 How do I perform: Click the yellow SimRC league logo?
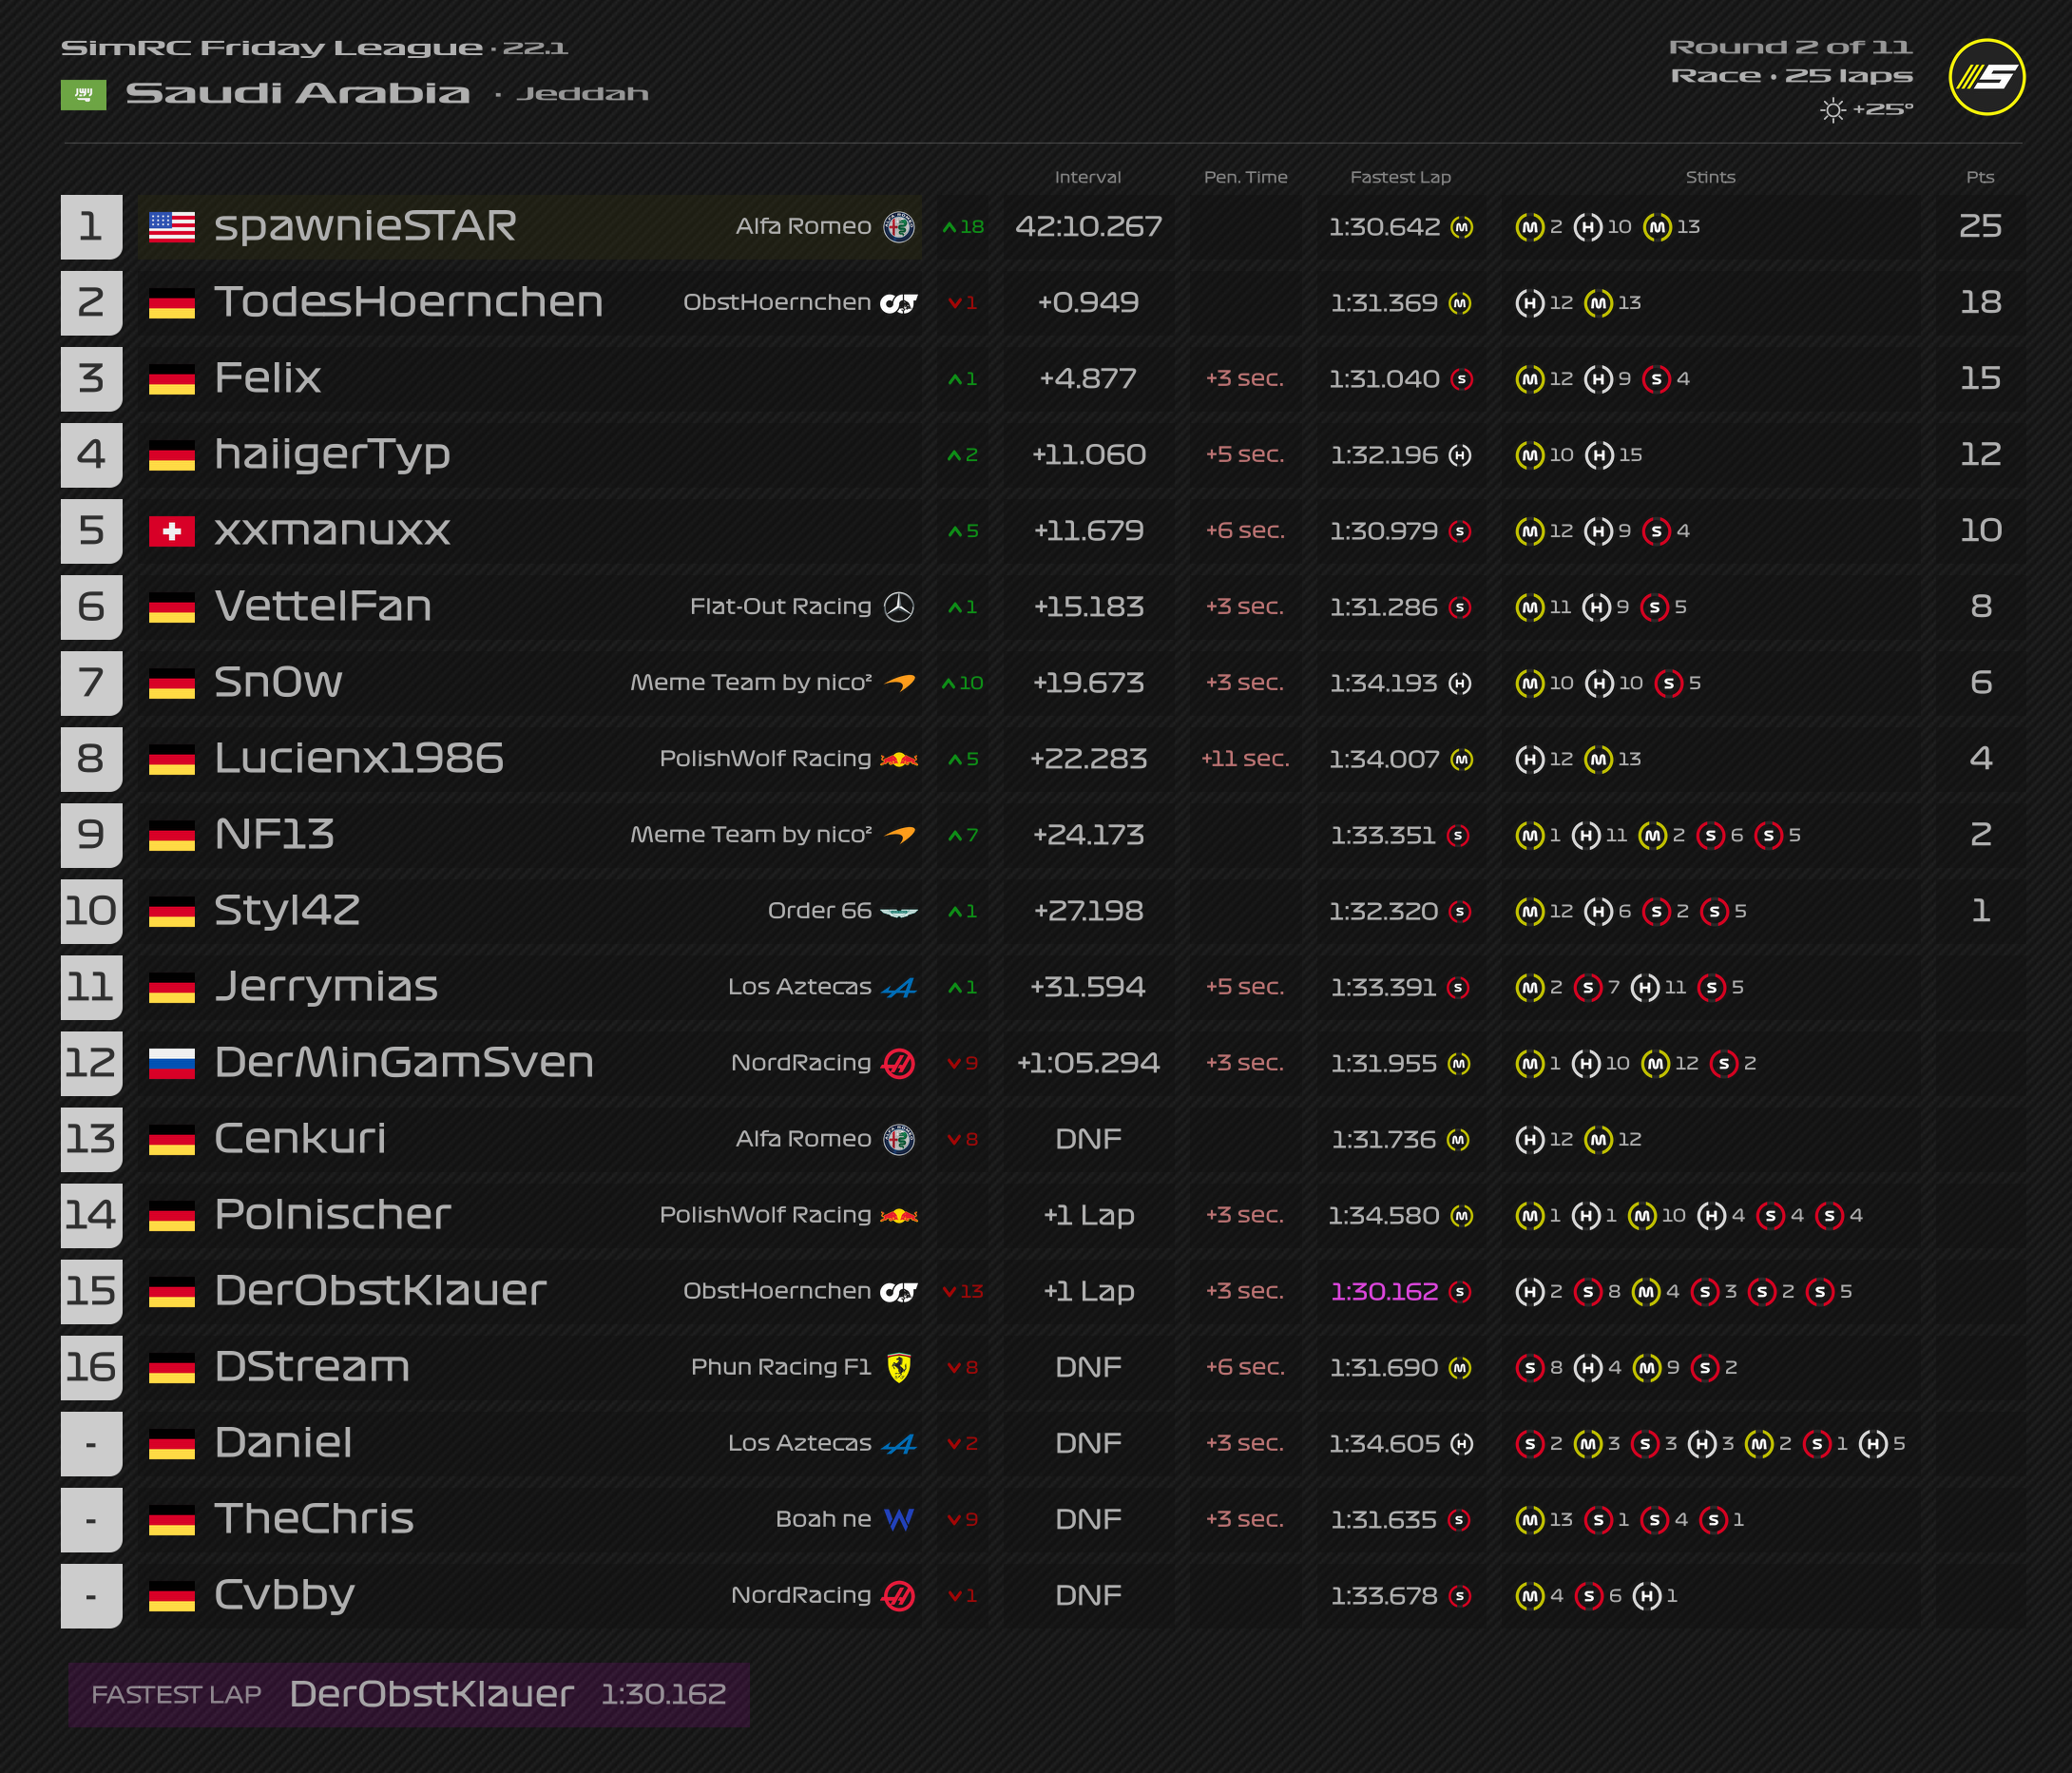click(x=1986, y=77)
